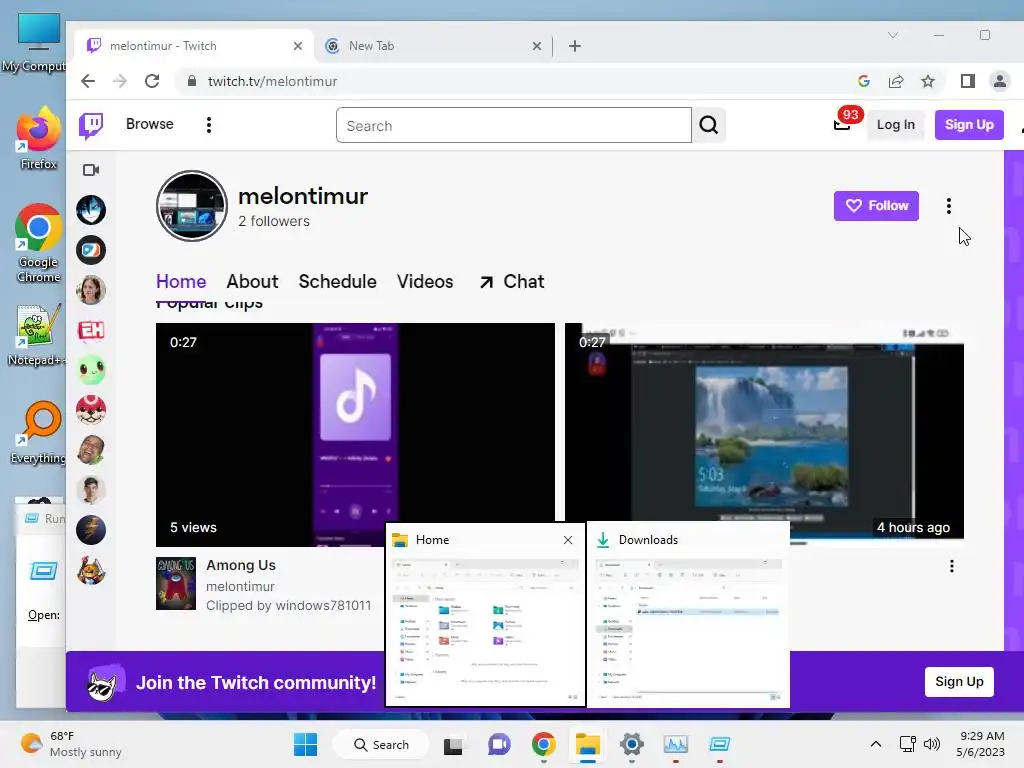Open Settings gear in taskbar
1024x768 pixels.
coord(632,744)
